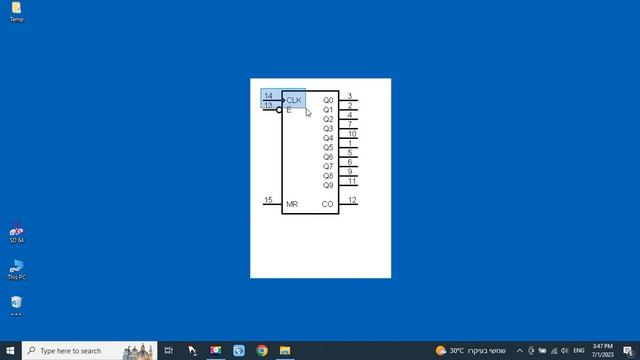Click the Q4 output label
Screen dimensions: 640x360
point(328,138)
